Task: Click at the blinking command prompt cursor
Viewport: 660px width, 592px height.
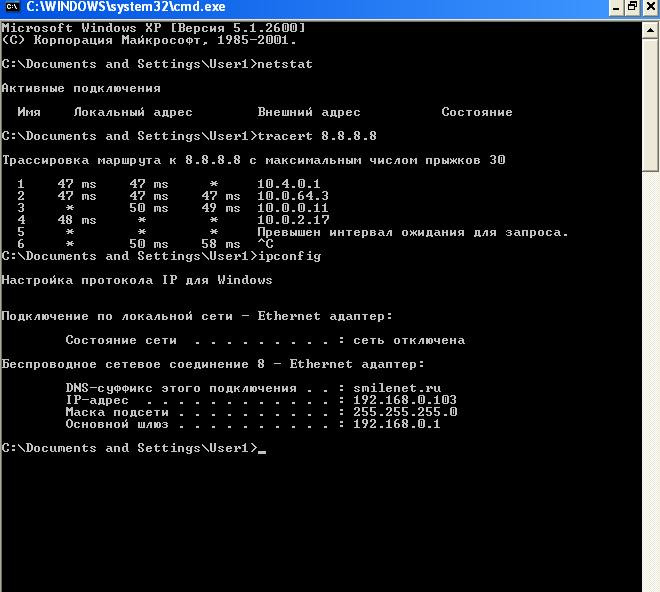Action: (x=262, y=449)
